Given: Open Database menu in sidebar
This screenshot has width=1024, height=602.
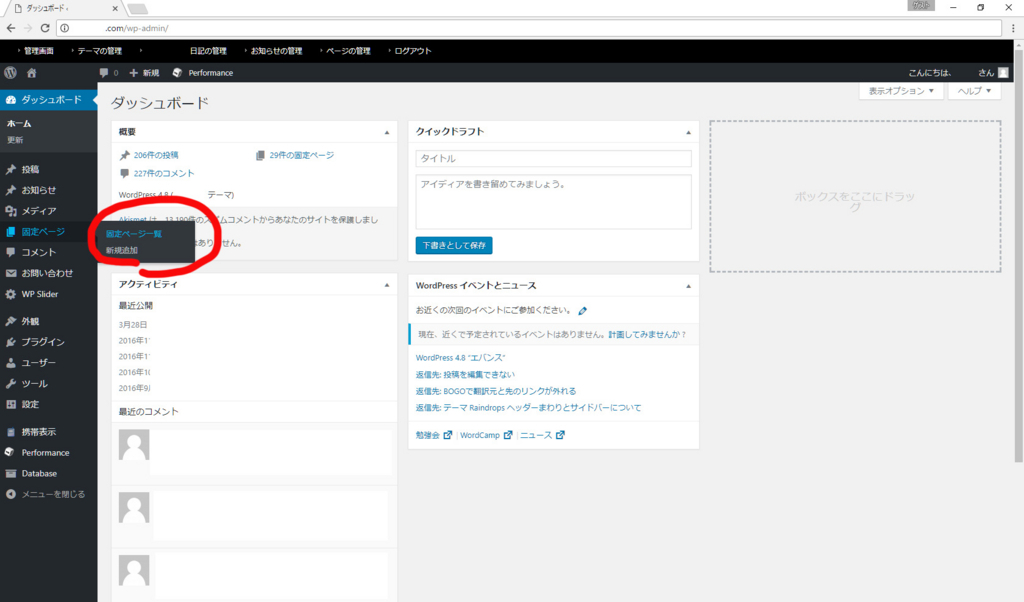Looking at the screenshot, I should click(48, 473).
